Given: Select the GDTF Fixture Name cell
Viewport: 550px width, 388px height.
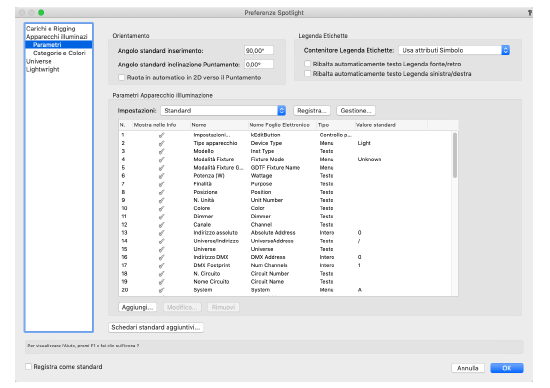Looking at the screenshot, I should point(275,168).
